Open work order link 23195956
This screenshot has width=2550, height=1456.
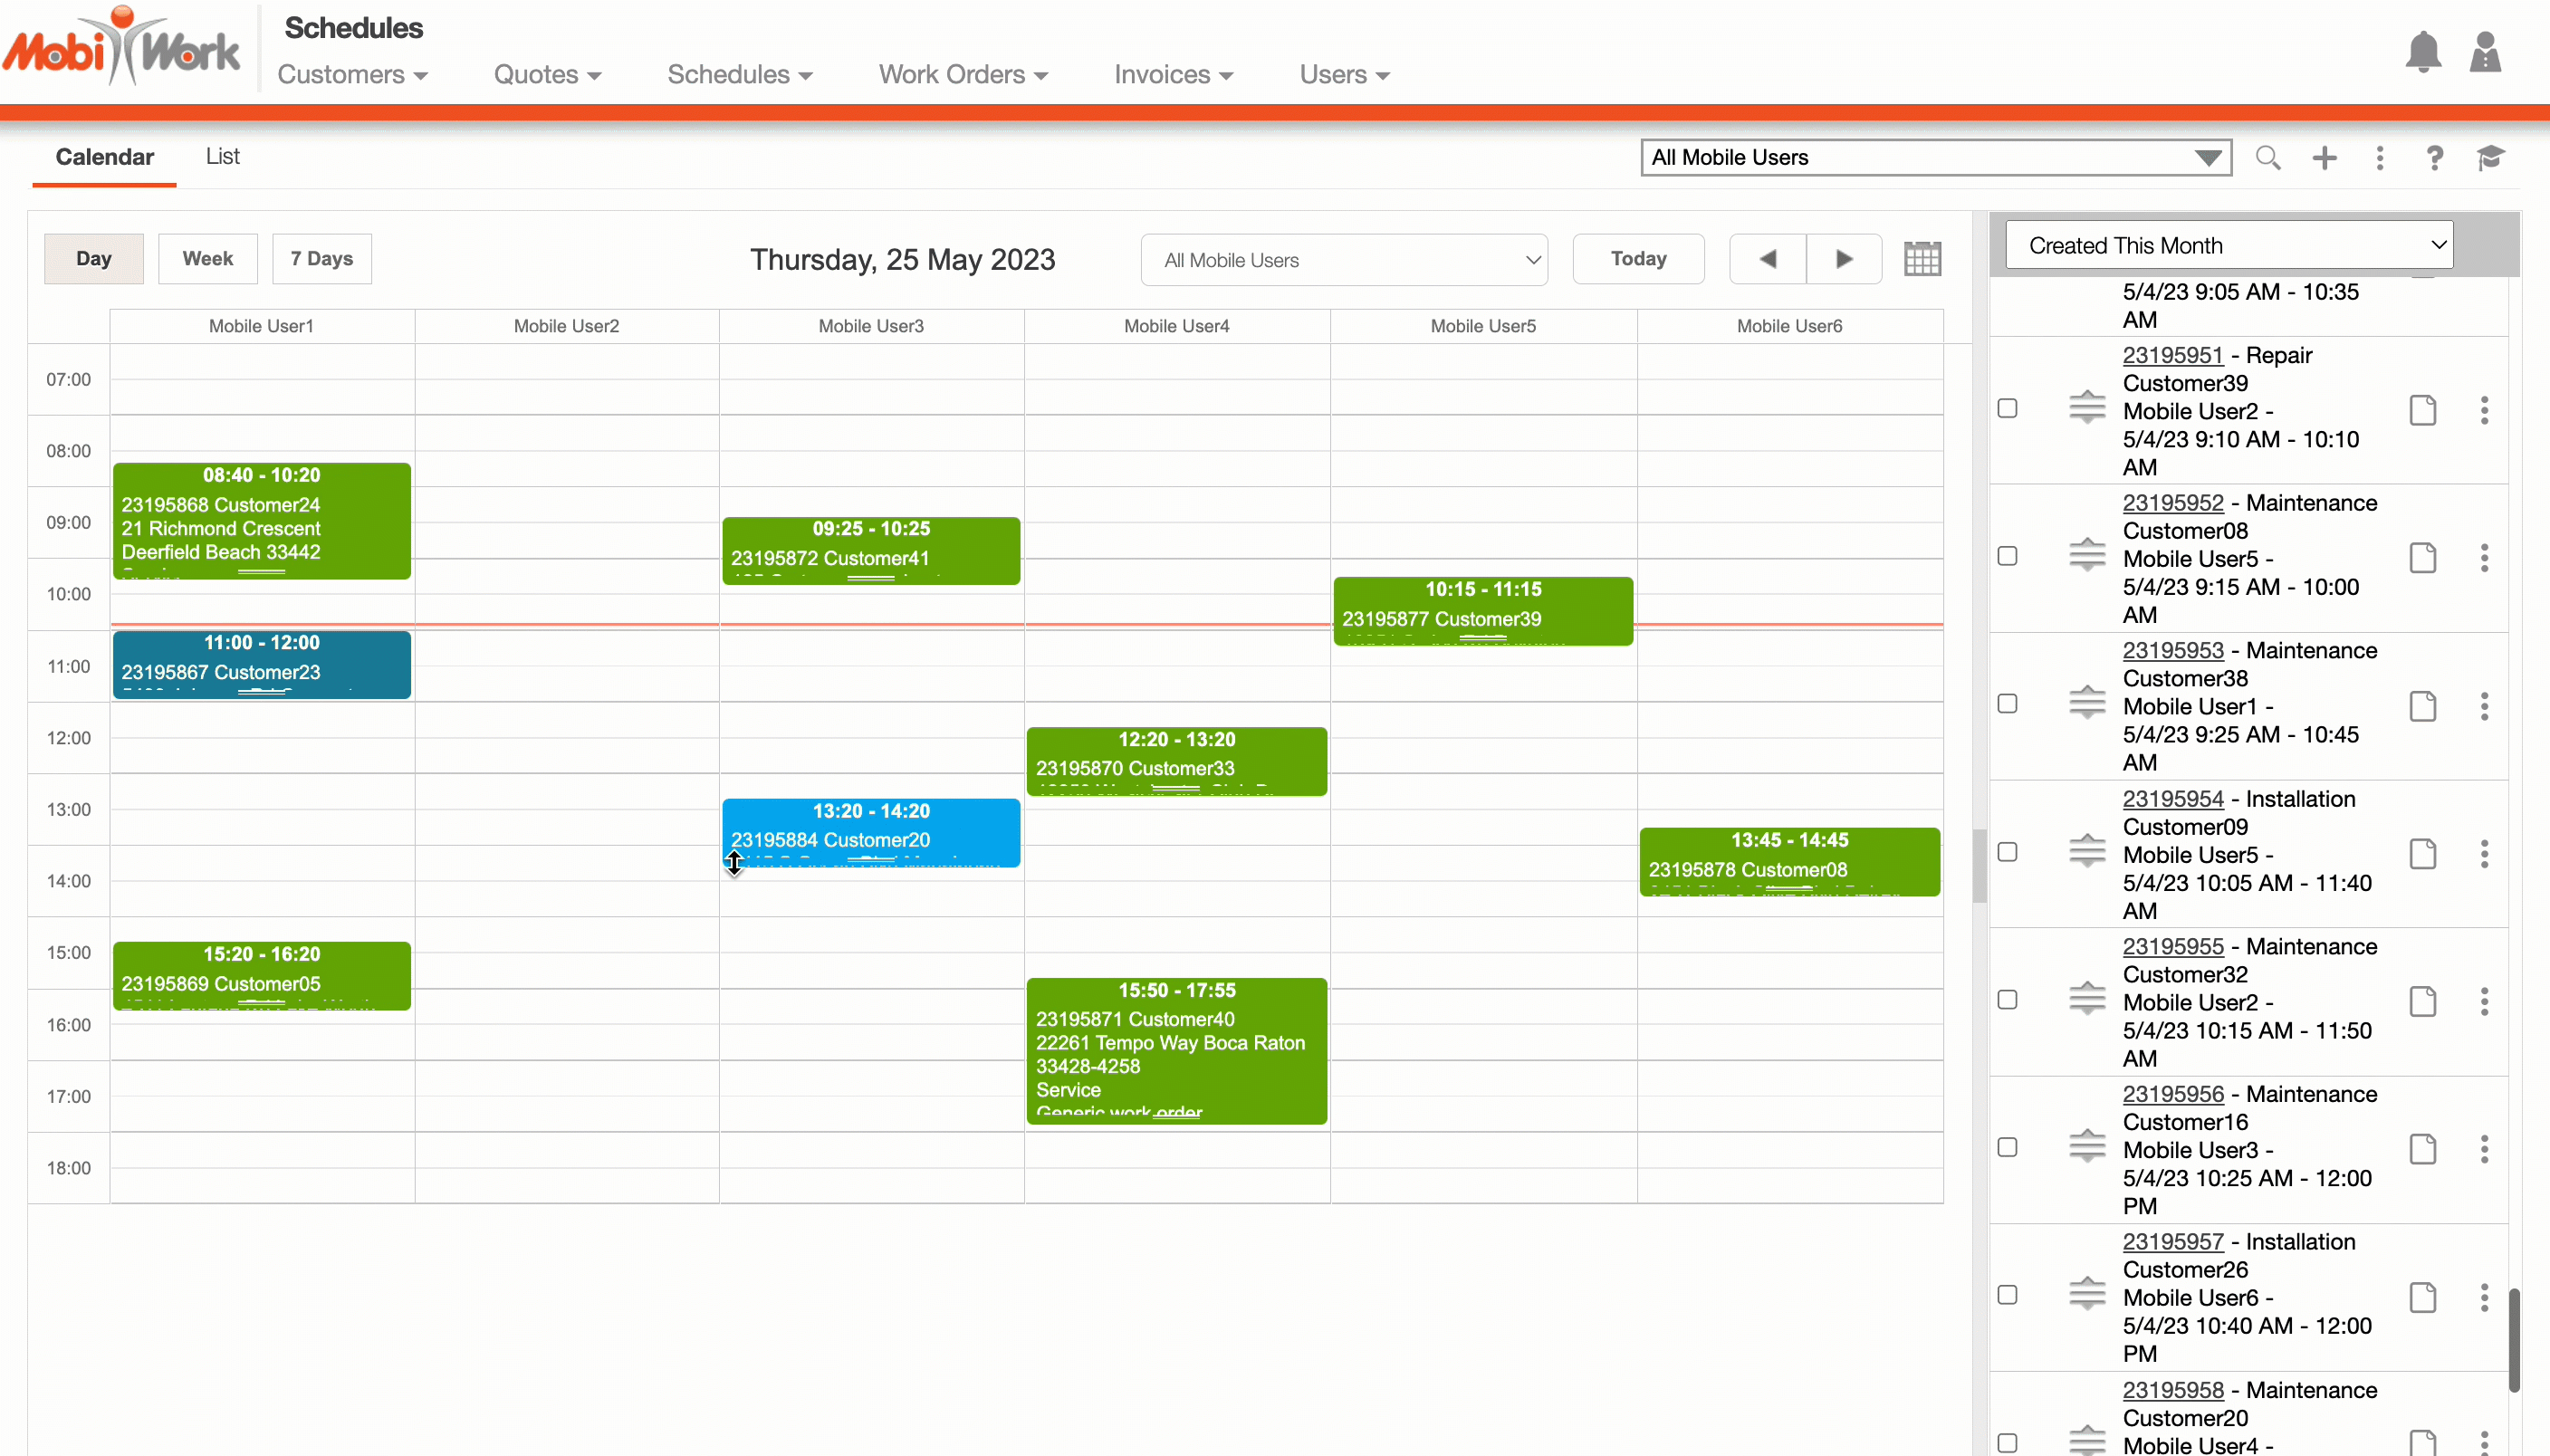click(x=2172, y=1094)
